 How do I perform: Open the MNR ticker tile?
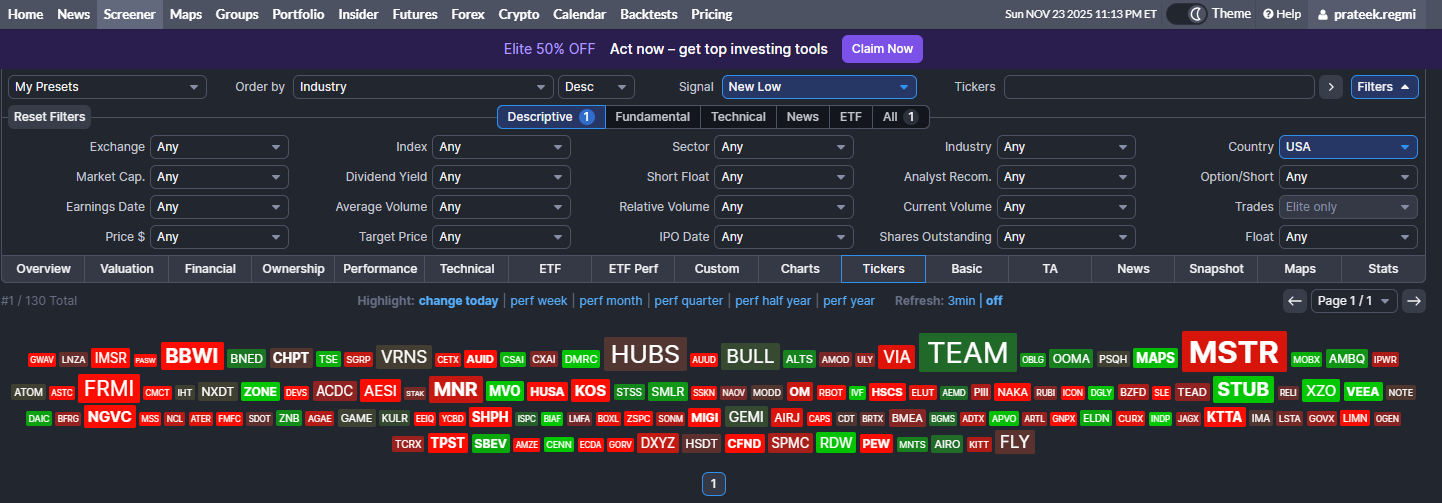(455, 389)
